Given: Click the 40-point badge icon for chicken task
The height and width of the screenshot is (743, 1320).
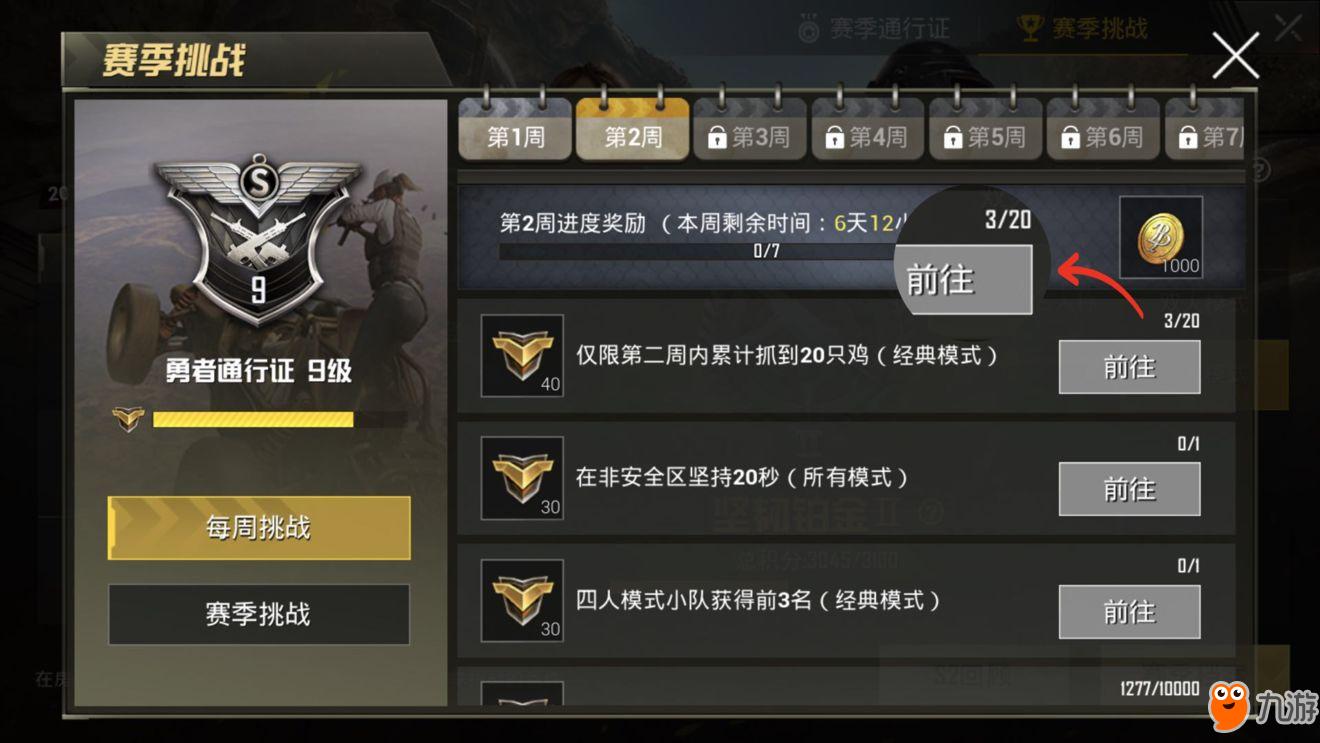Looking at the screenshot, I should [x=522, y=356].
